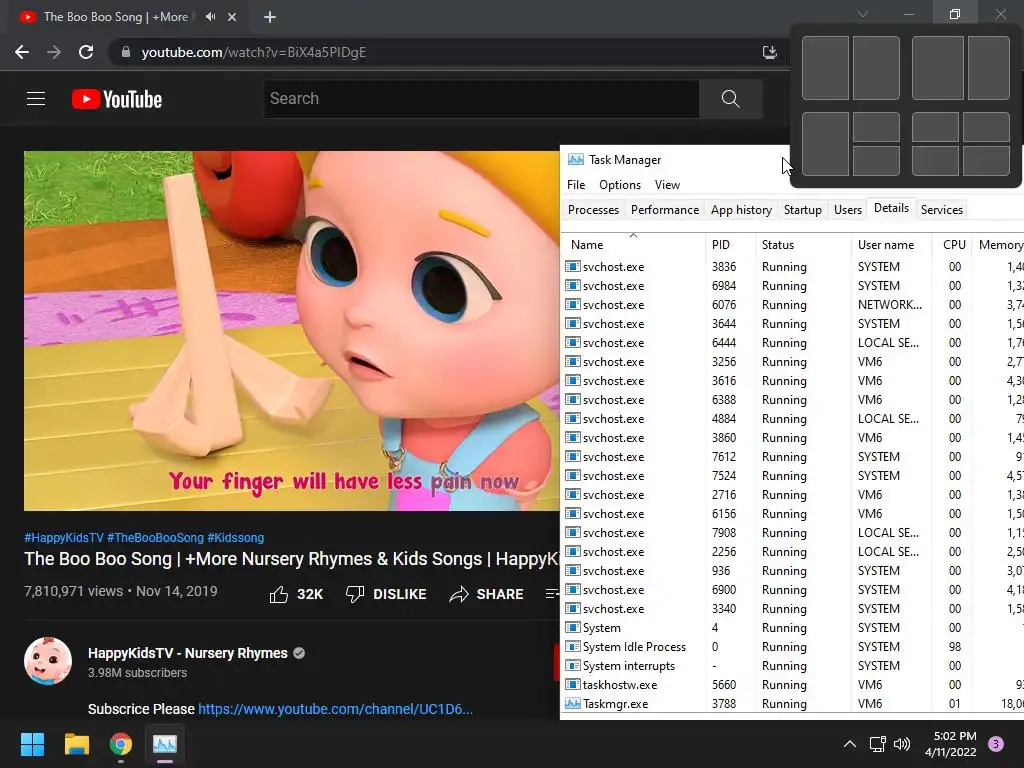Sort by the User name column header
This screenshot has width=1024, height=768.
[891, 244]
